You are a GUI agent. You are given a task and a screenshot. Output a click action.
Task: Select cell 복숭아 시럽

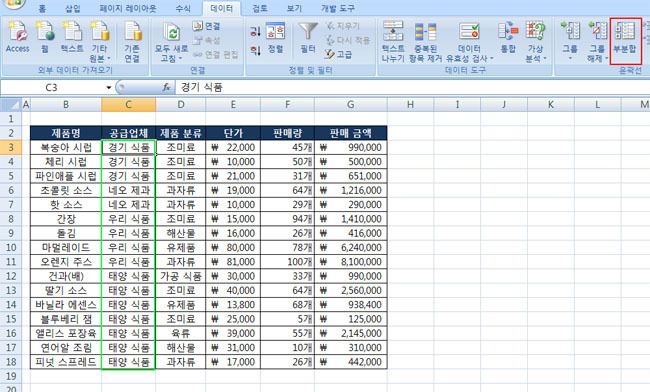66,148
